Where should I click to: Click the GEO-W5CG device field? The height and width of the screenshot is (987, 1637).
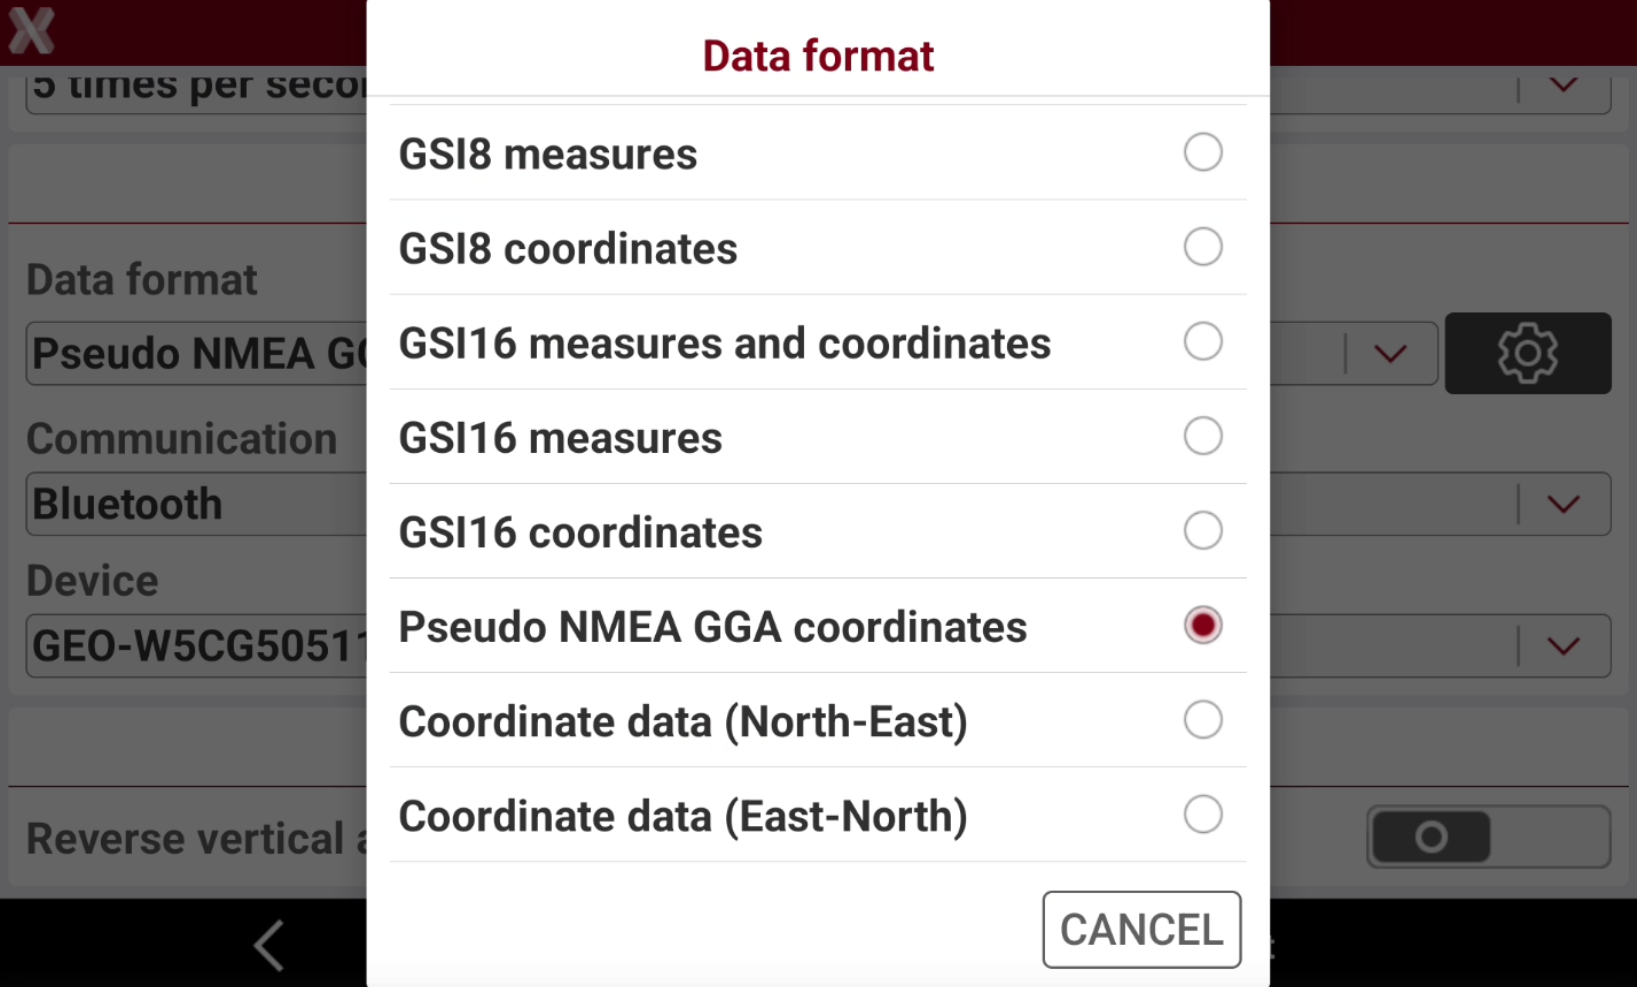pos(197,646)
